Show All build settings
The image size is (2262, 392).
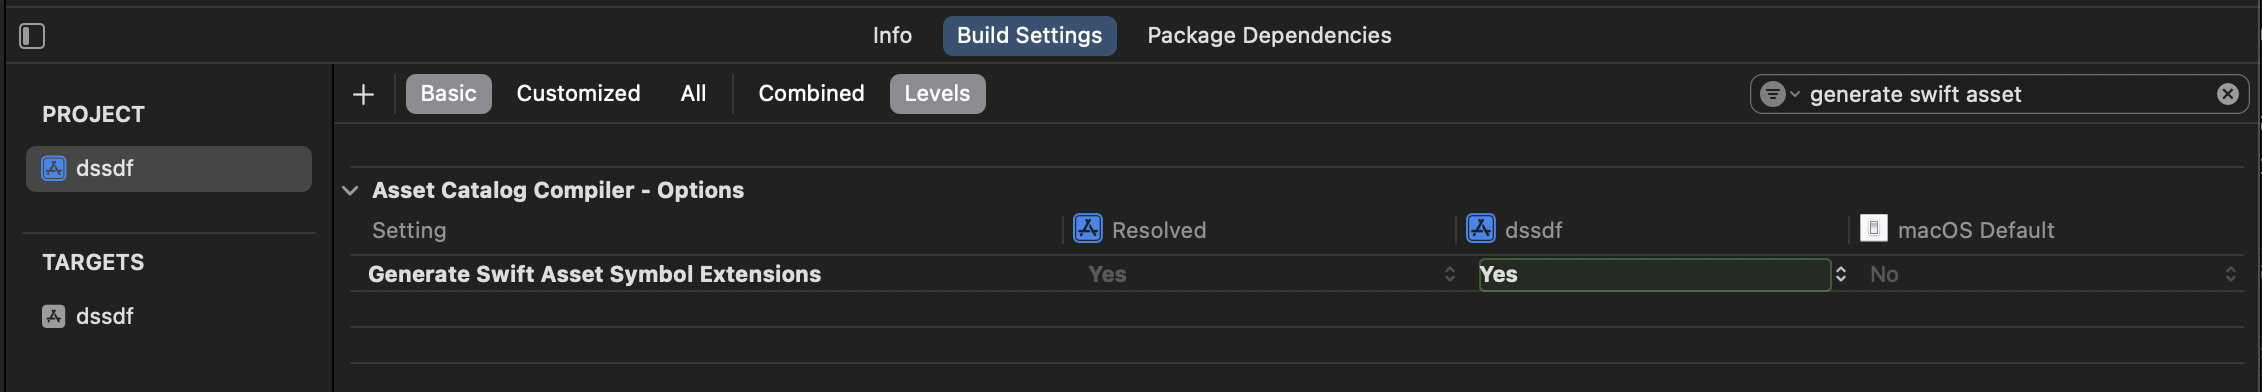(693, 94)
